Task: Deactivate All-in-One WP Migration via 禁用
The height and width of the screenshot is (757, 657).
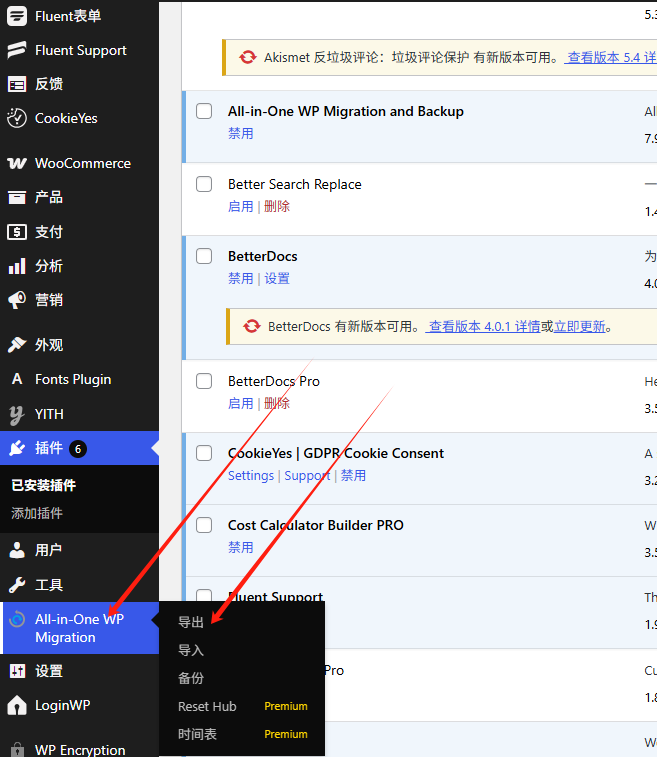Action: [x=240, y=133]
